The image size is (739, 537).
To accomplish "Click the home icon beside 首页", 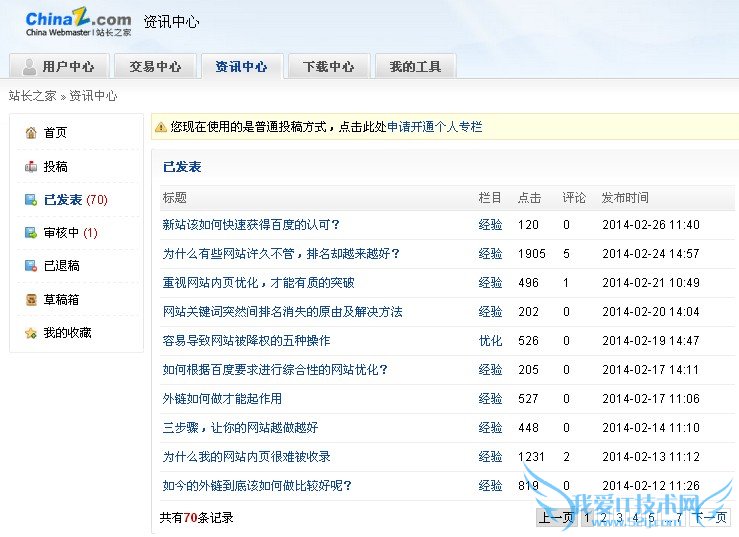I will tap(31, 133).
